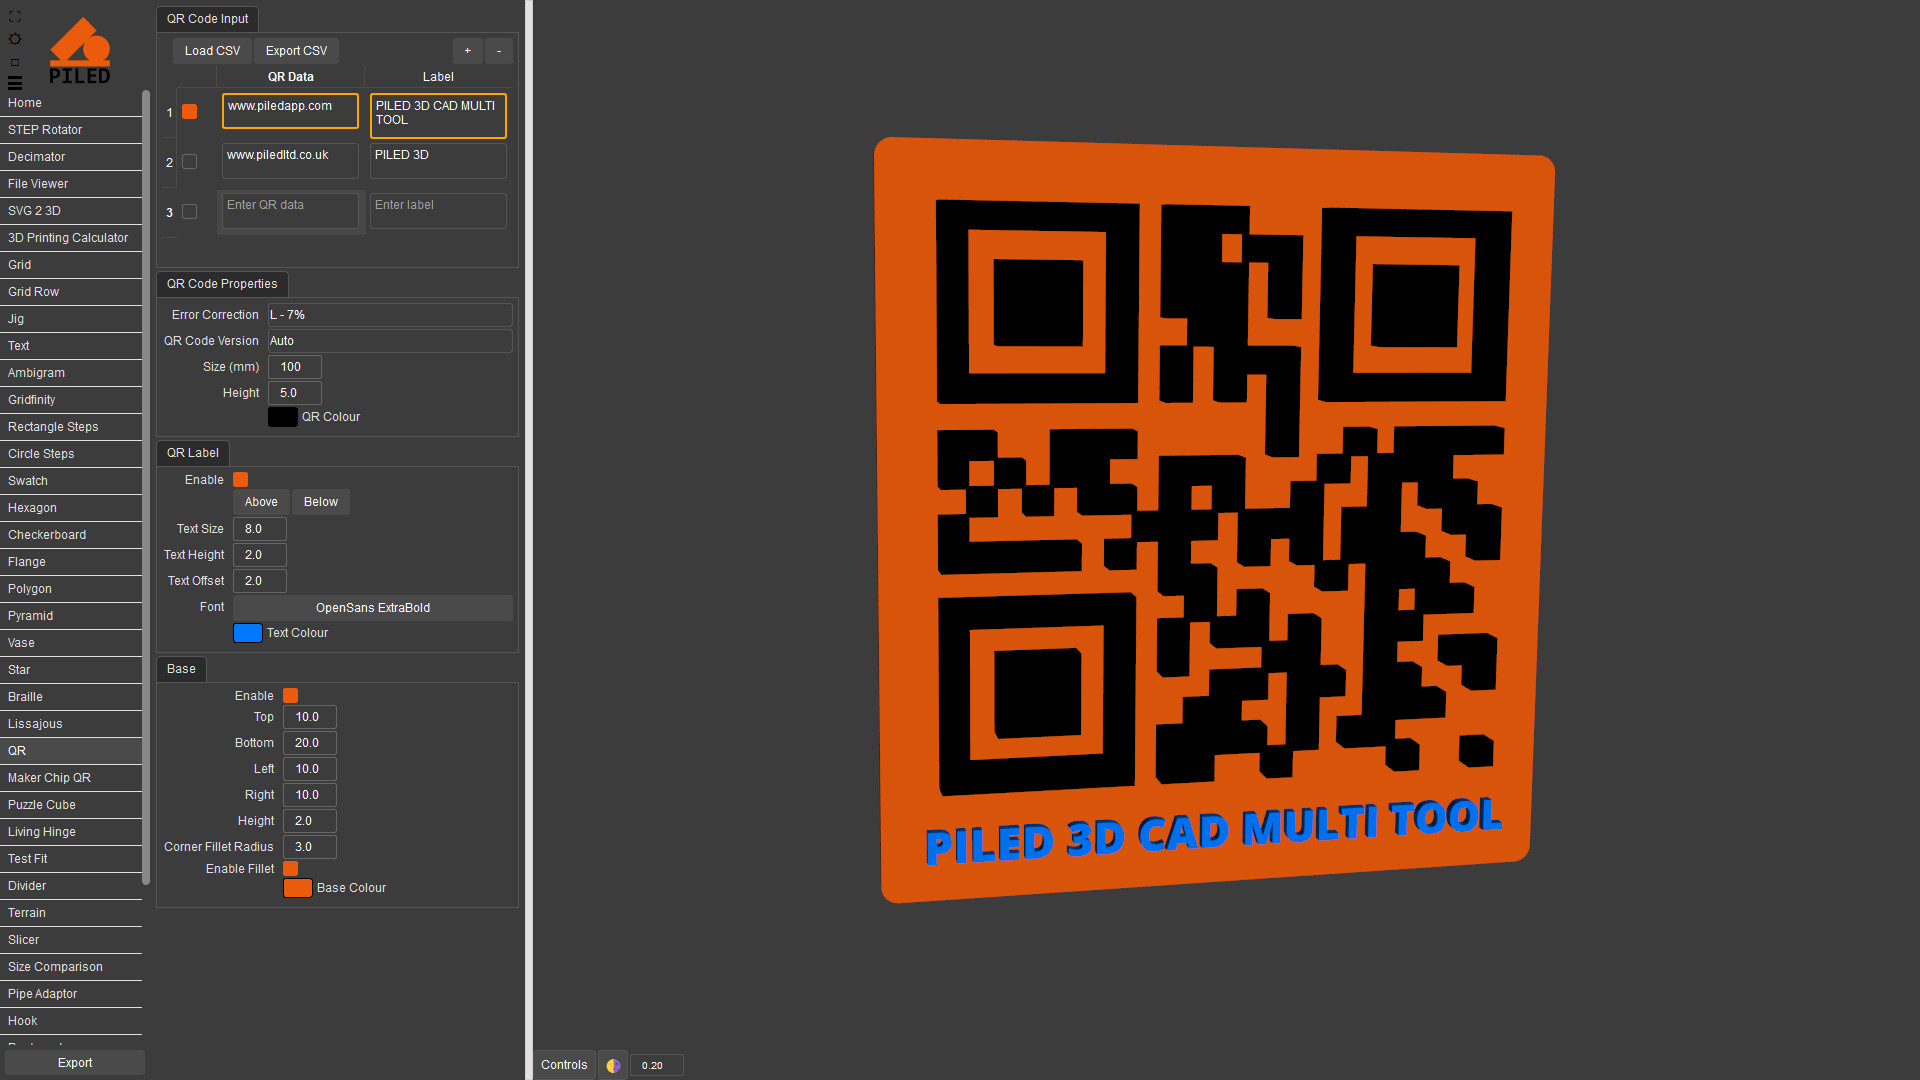This screenshot has width=1920, height=1080.
Task: Toggle the day/night theme icon
Action: click(x=613, y=1065)
